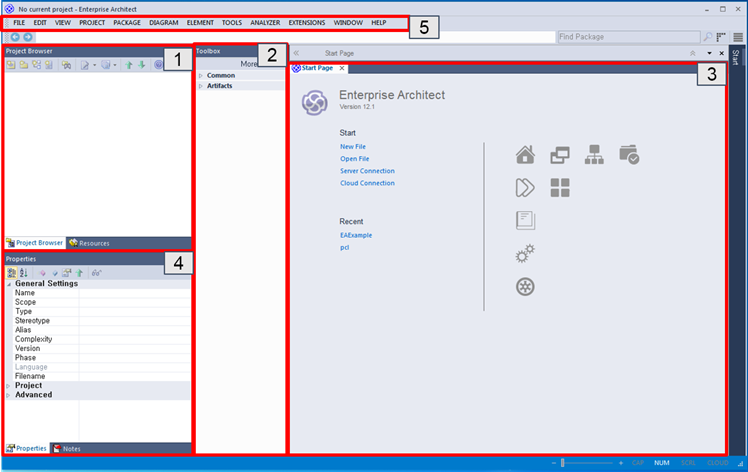Switch to the Notes tab
Viewport: 748px width, 472px height.
[67, 449]
